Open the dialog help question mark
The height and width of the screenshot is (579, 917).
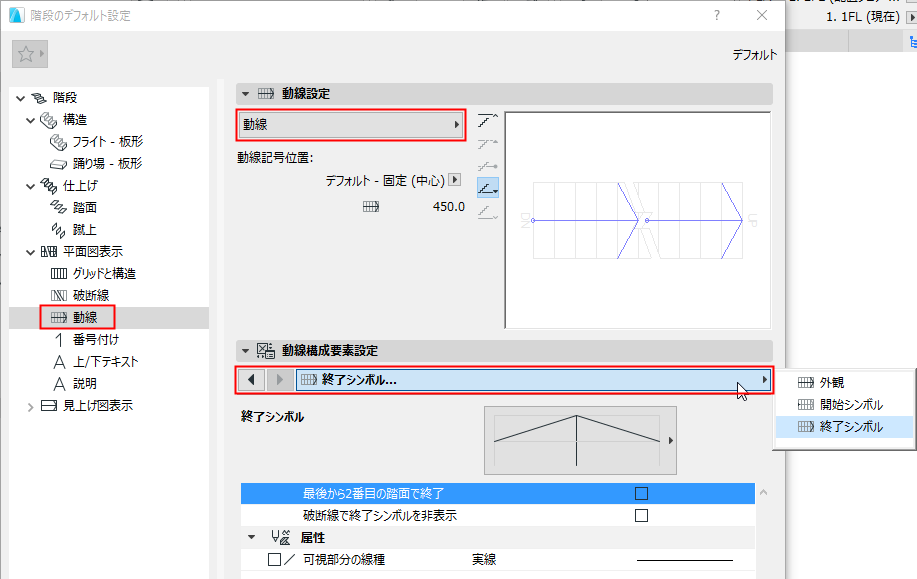[717, 16]
